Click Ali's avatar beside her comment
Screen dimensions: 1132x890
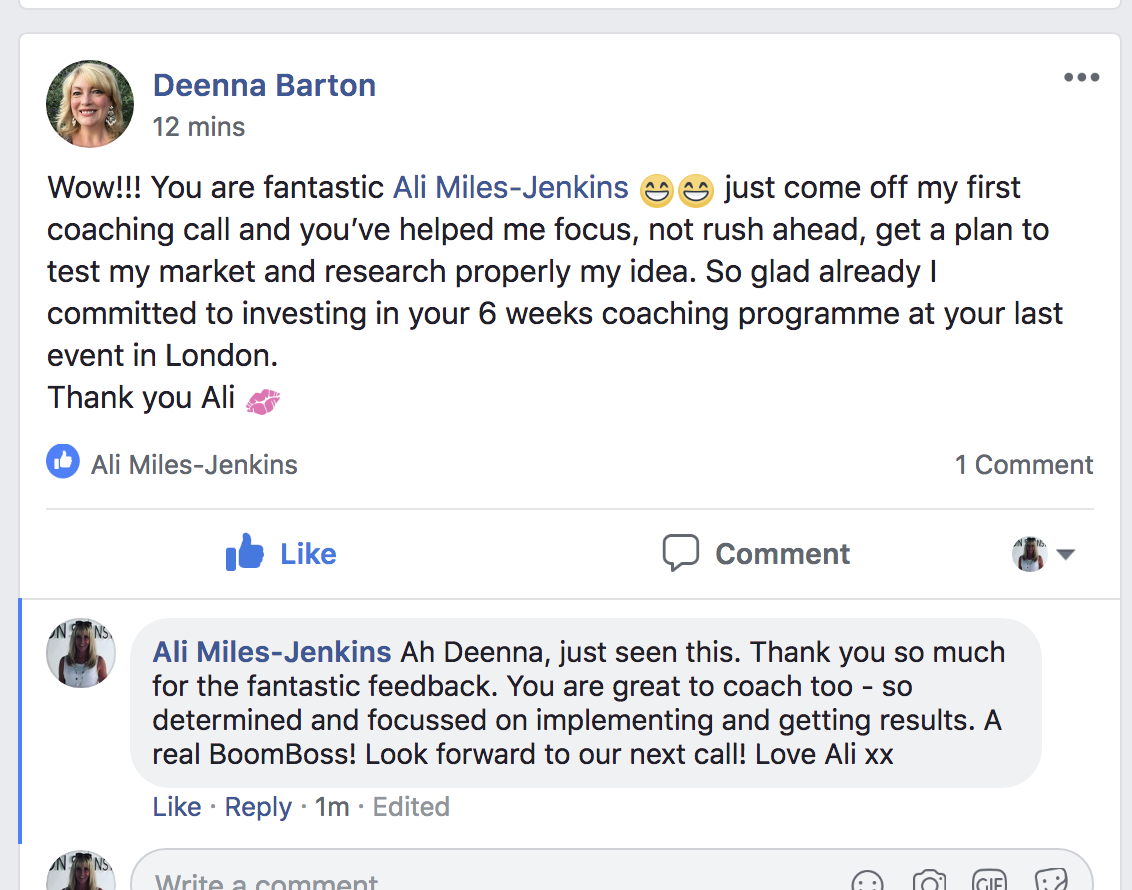[81, 652]
